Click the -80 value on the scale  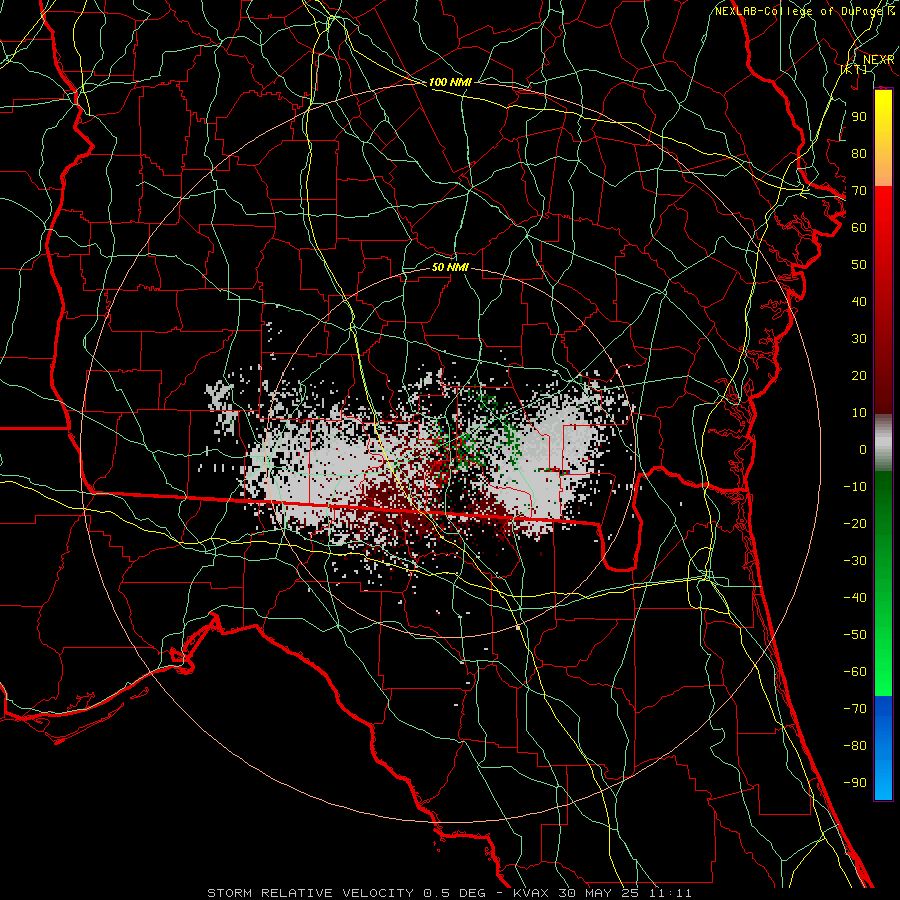coord(855,746)
